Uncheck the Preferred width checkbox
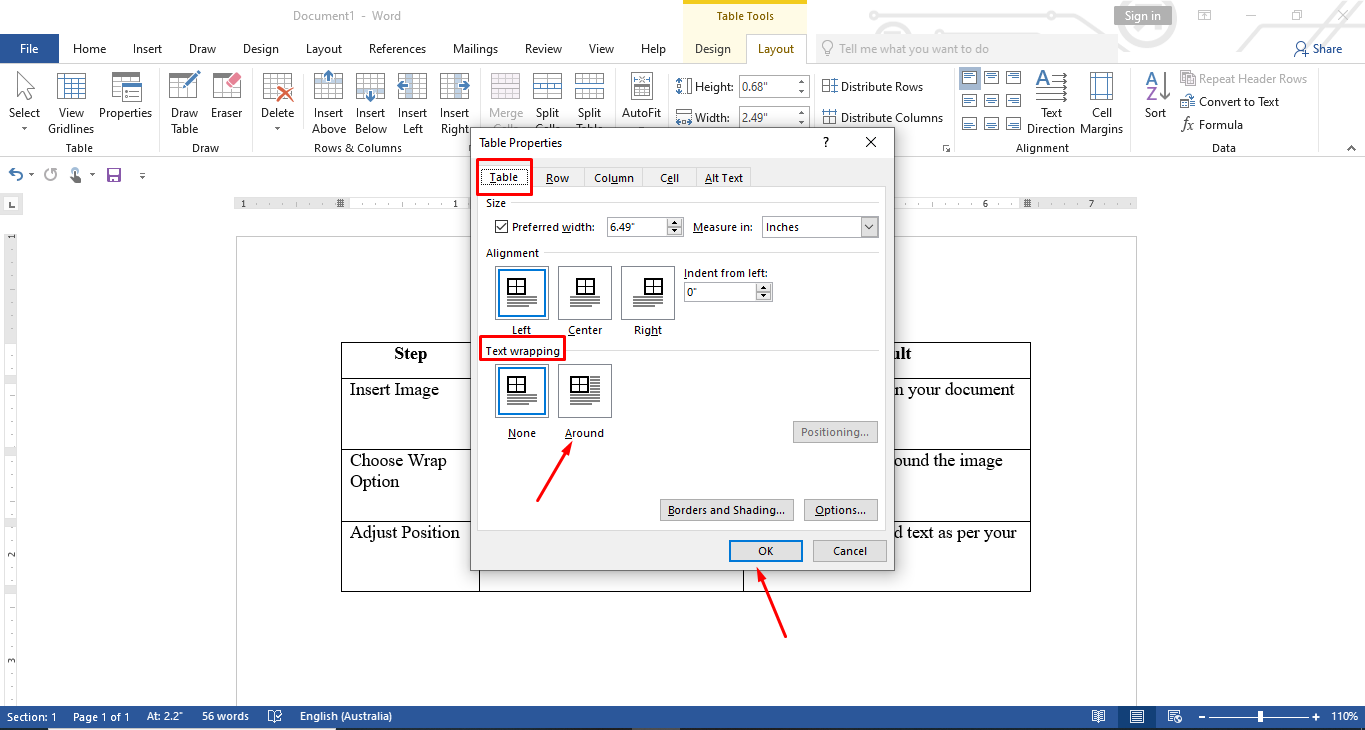Screen dimensions: 1365x730 [x=502, y=226]
